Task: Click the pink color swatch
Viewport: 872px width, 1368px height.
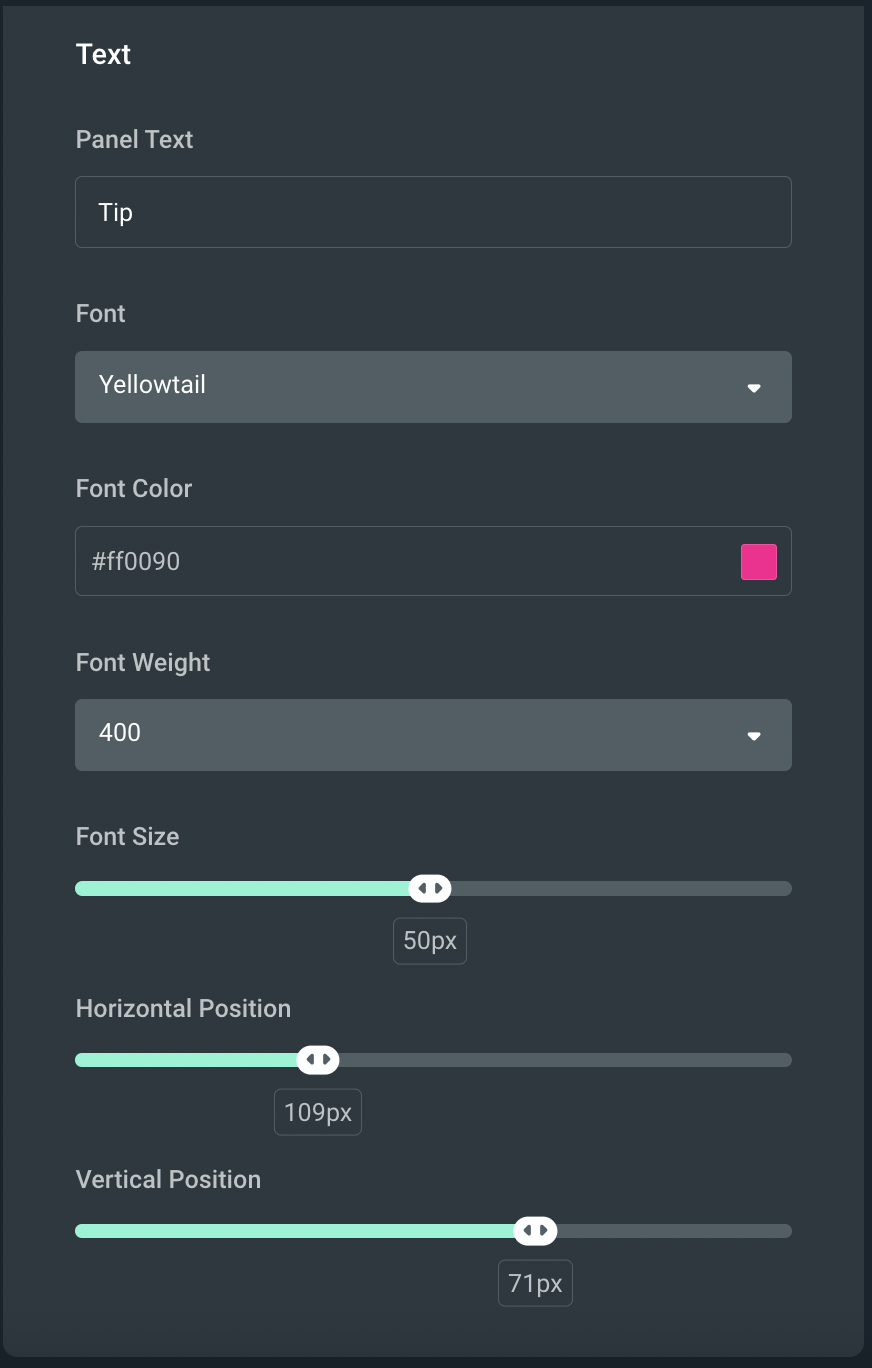Action: pyautogui.click(x=759, y=561)
